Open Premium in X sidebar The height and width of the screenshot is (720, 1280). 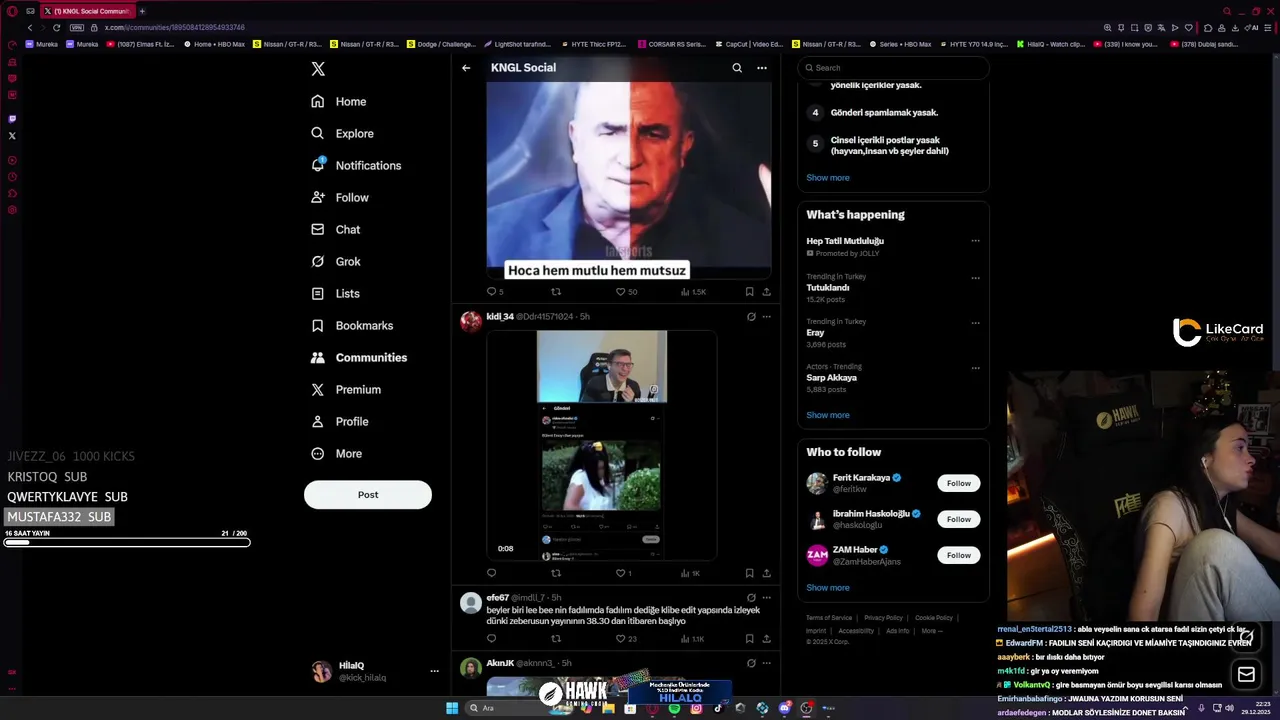pyautogui.click(x=346, y=389)
